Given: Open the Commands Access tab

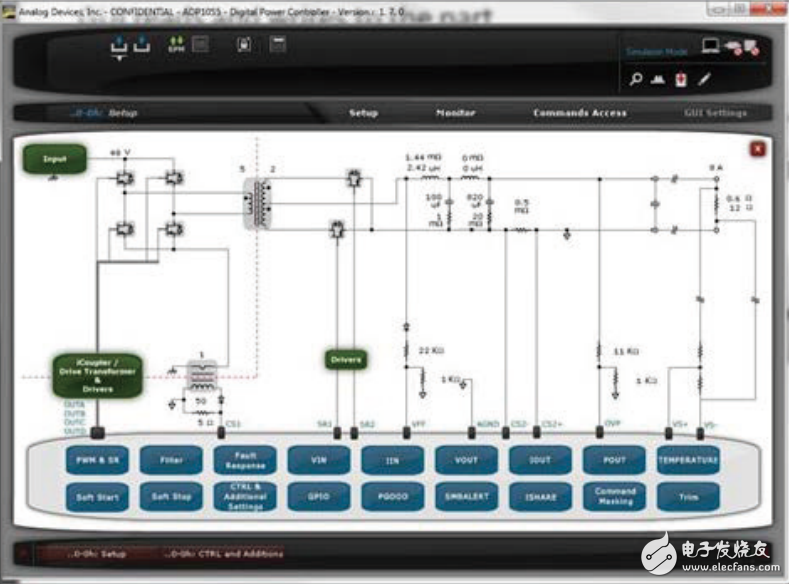Looking at the screenshot, I should pos(580,113).
